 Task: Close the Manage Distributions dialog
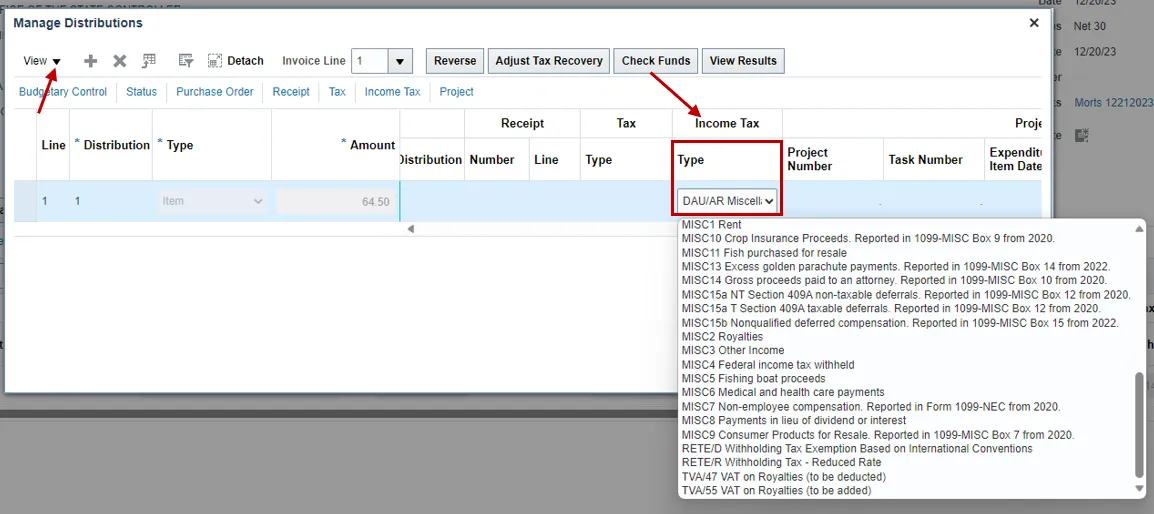tap(1034, 23)
